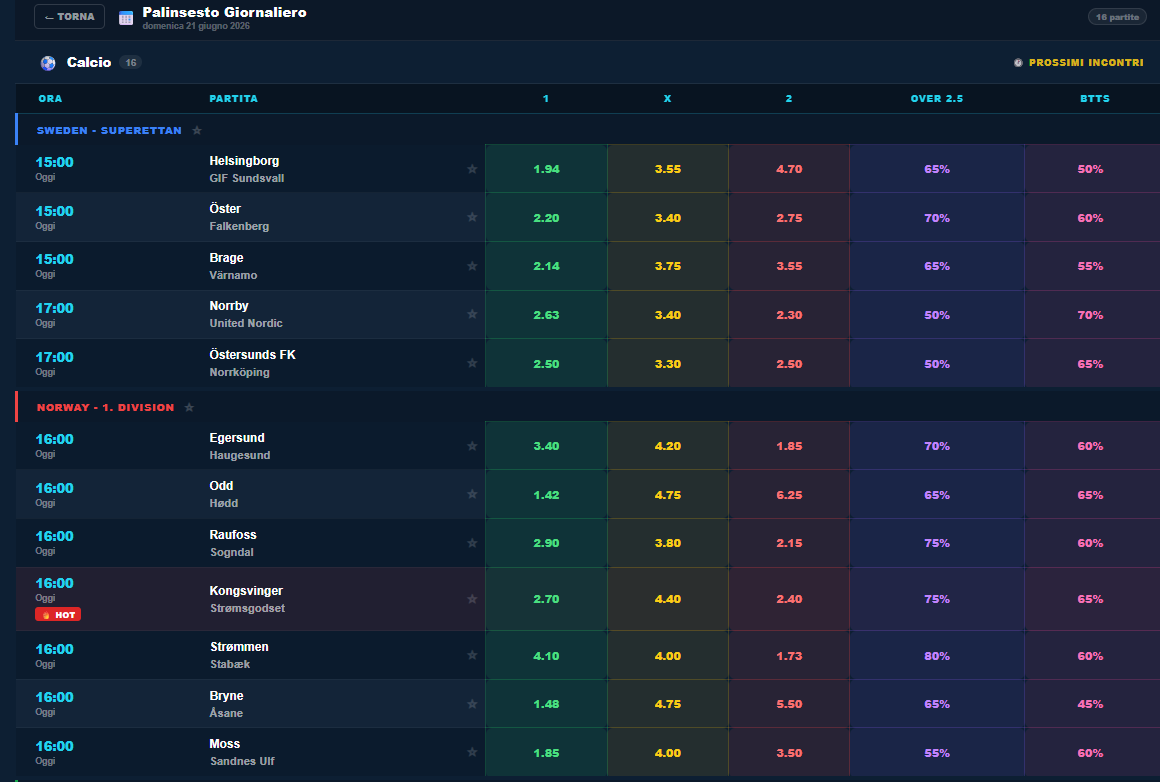The width and height of the screenshot is (1160, 782).
Task: Star the Öster vs Falkenberg match
Action: [x=472, y=217]
